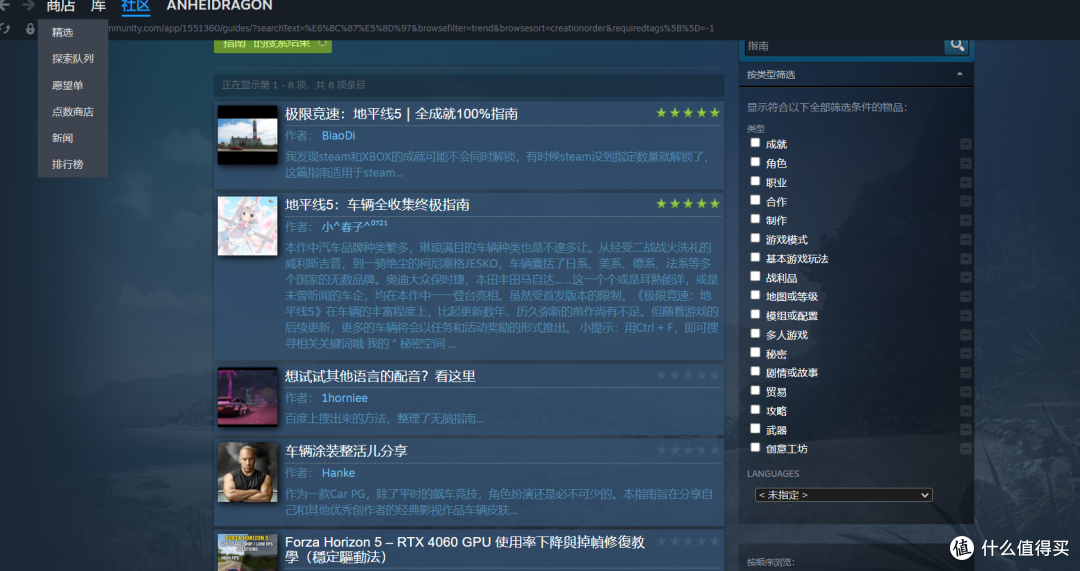Check the 角色 filter checkbox
The width and height of the screenshot is (1080, 571).
755,162
